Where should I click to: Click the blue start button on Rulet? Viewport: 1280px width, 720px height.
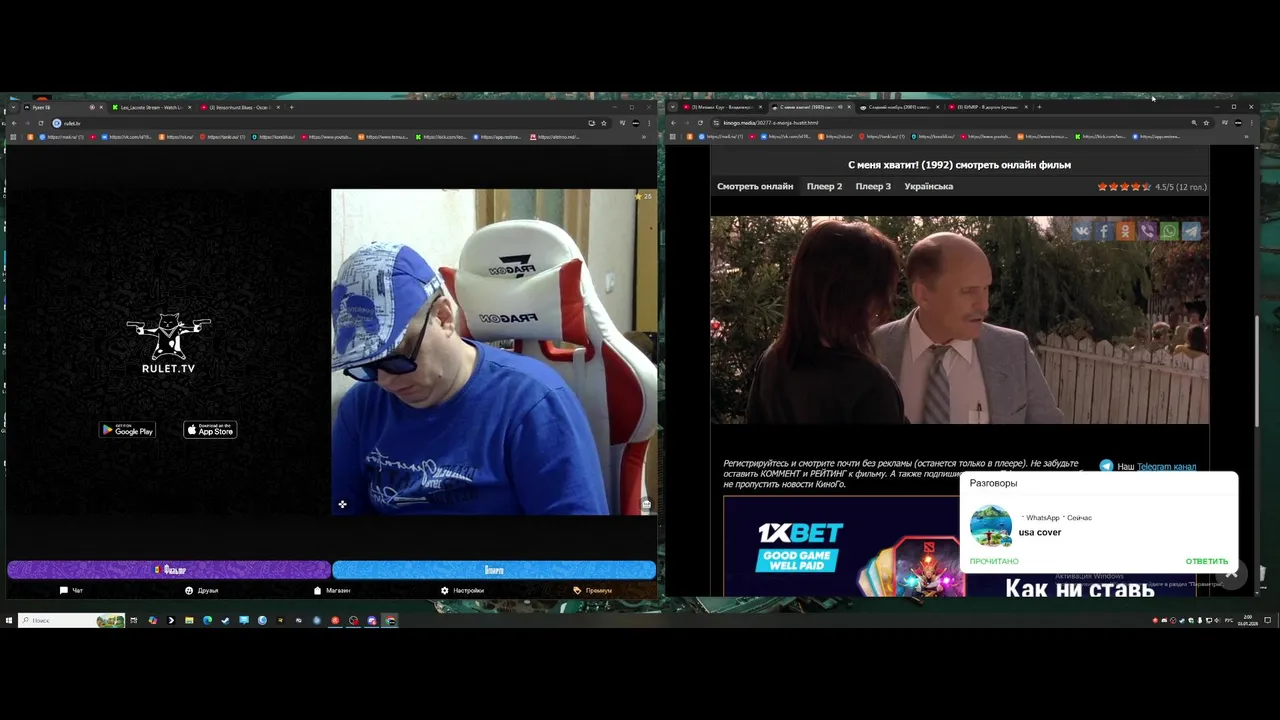(x=494, y=570)
